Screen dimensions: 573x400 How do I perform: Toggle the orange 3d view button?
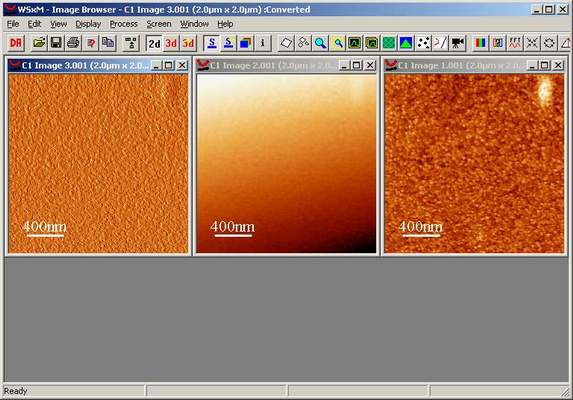(x=188, y=43)
